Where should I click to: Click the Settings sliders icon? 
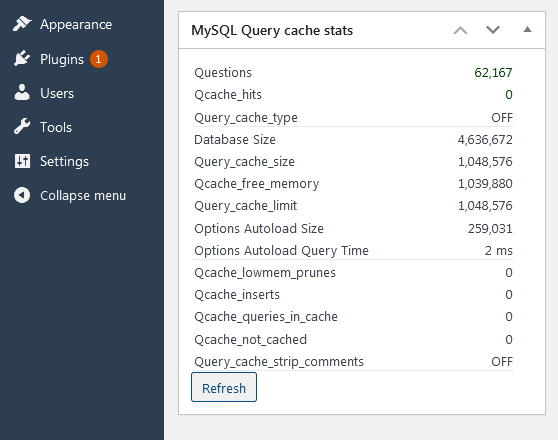22,161
